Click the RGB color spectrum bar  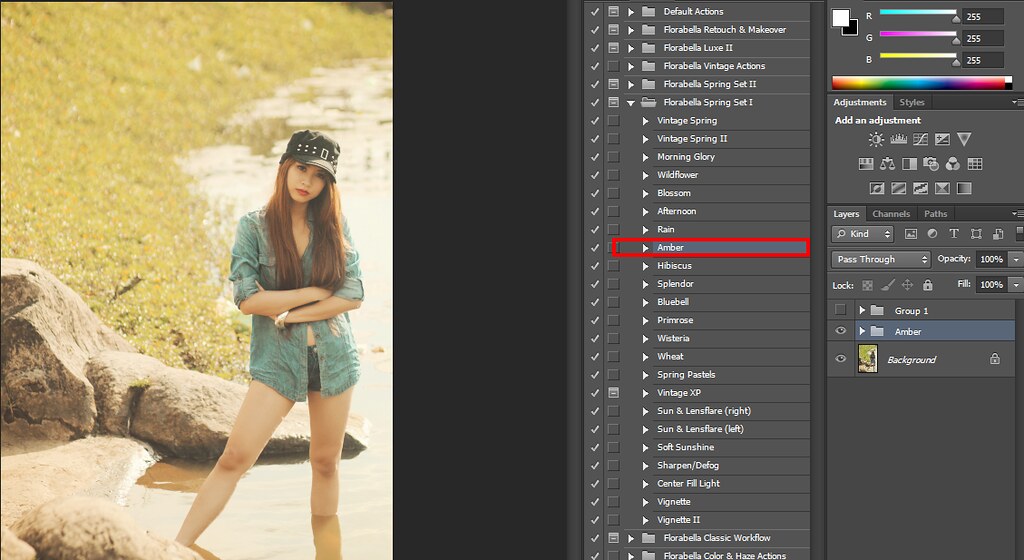point(920,83)
